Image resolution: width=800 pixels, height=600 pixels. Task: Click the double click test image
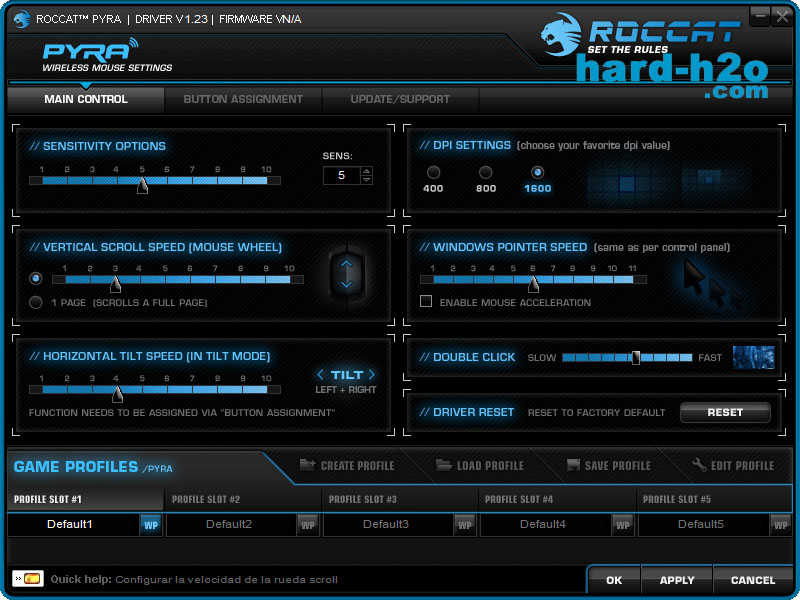[x=754, y=357]
